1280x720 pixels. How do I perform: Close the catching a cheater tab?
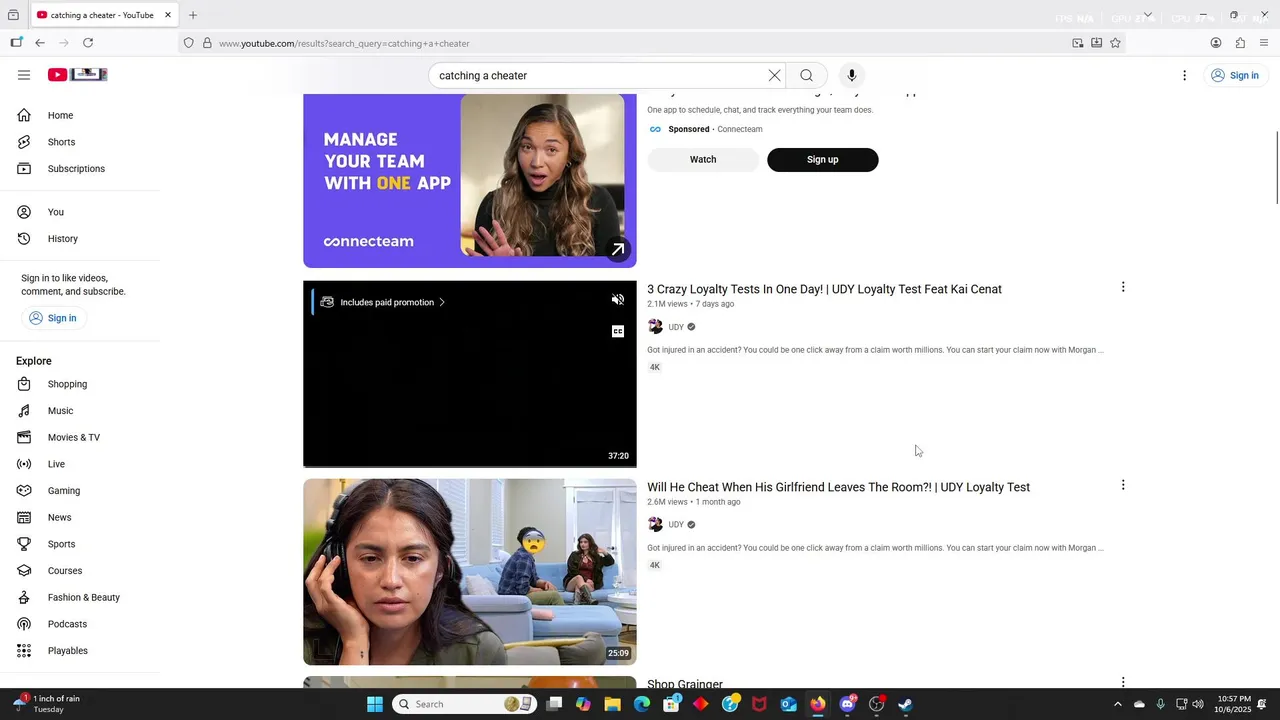coord(168,15)
